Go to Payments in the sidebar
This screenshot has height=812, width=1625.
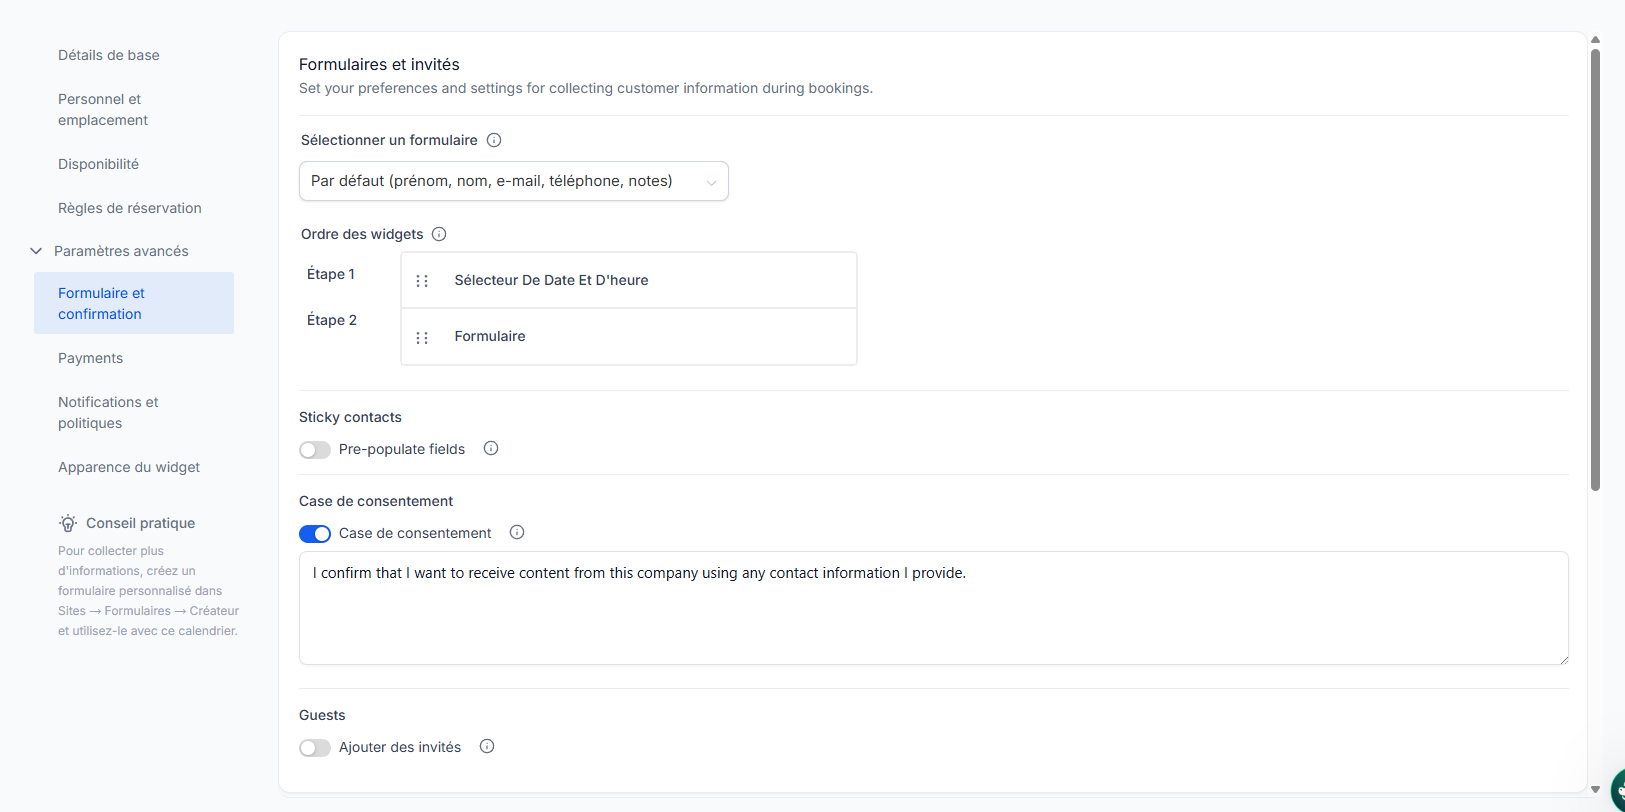[x=90, y=358]
